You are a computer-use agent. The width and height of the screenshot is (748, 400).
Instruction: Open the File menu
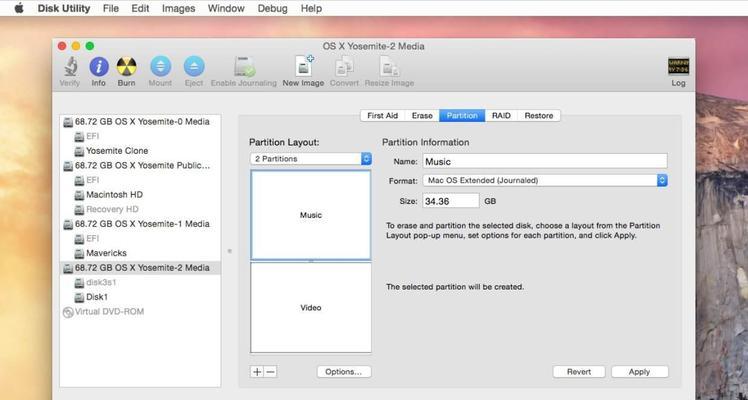tap(111, 8)
